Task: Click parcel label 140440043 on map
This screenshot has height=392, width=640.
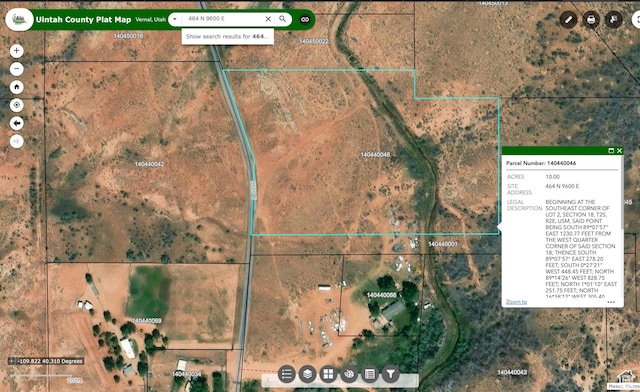Action: click(x=512, y=372)
